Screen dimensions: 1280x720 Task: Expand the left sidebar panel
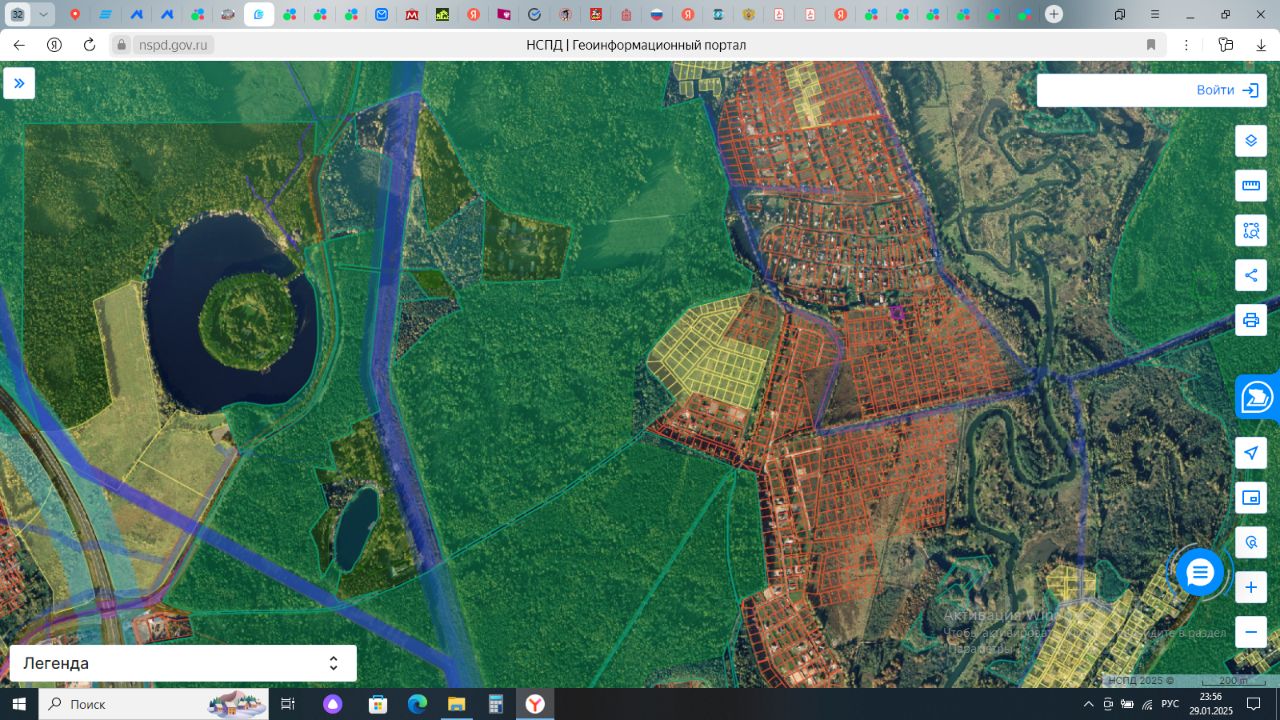(x=19, y=83)
